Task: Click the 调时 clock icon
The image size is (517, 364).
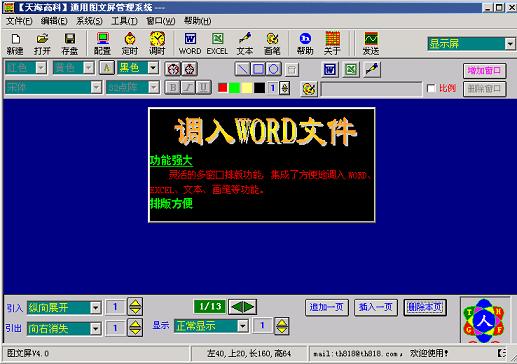Action: (157, 44)
